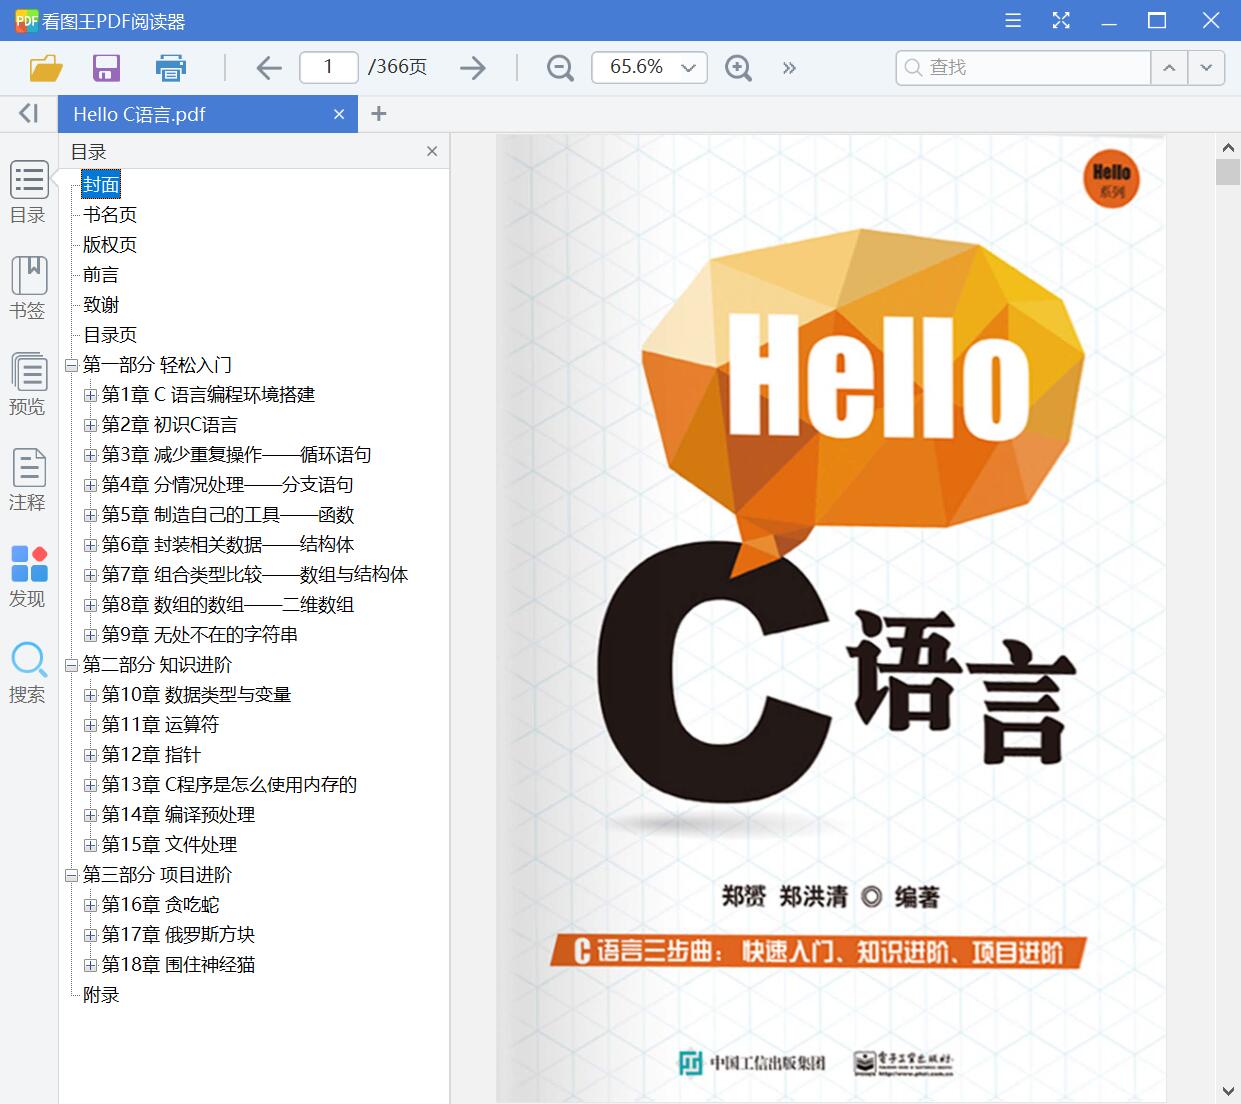Screen dimensions: 1241x1104
Task: Click the scroll-up arrow of the page scrollbar
Action: 1228,146
